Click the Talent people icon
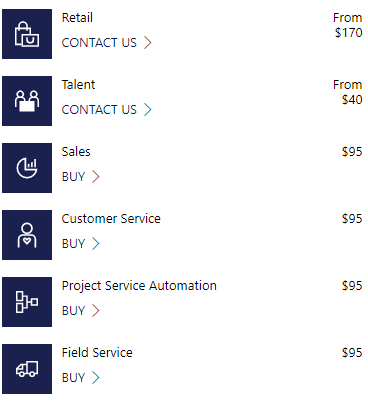The height and width of the screenshot is (402, 368). 27,101
